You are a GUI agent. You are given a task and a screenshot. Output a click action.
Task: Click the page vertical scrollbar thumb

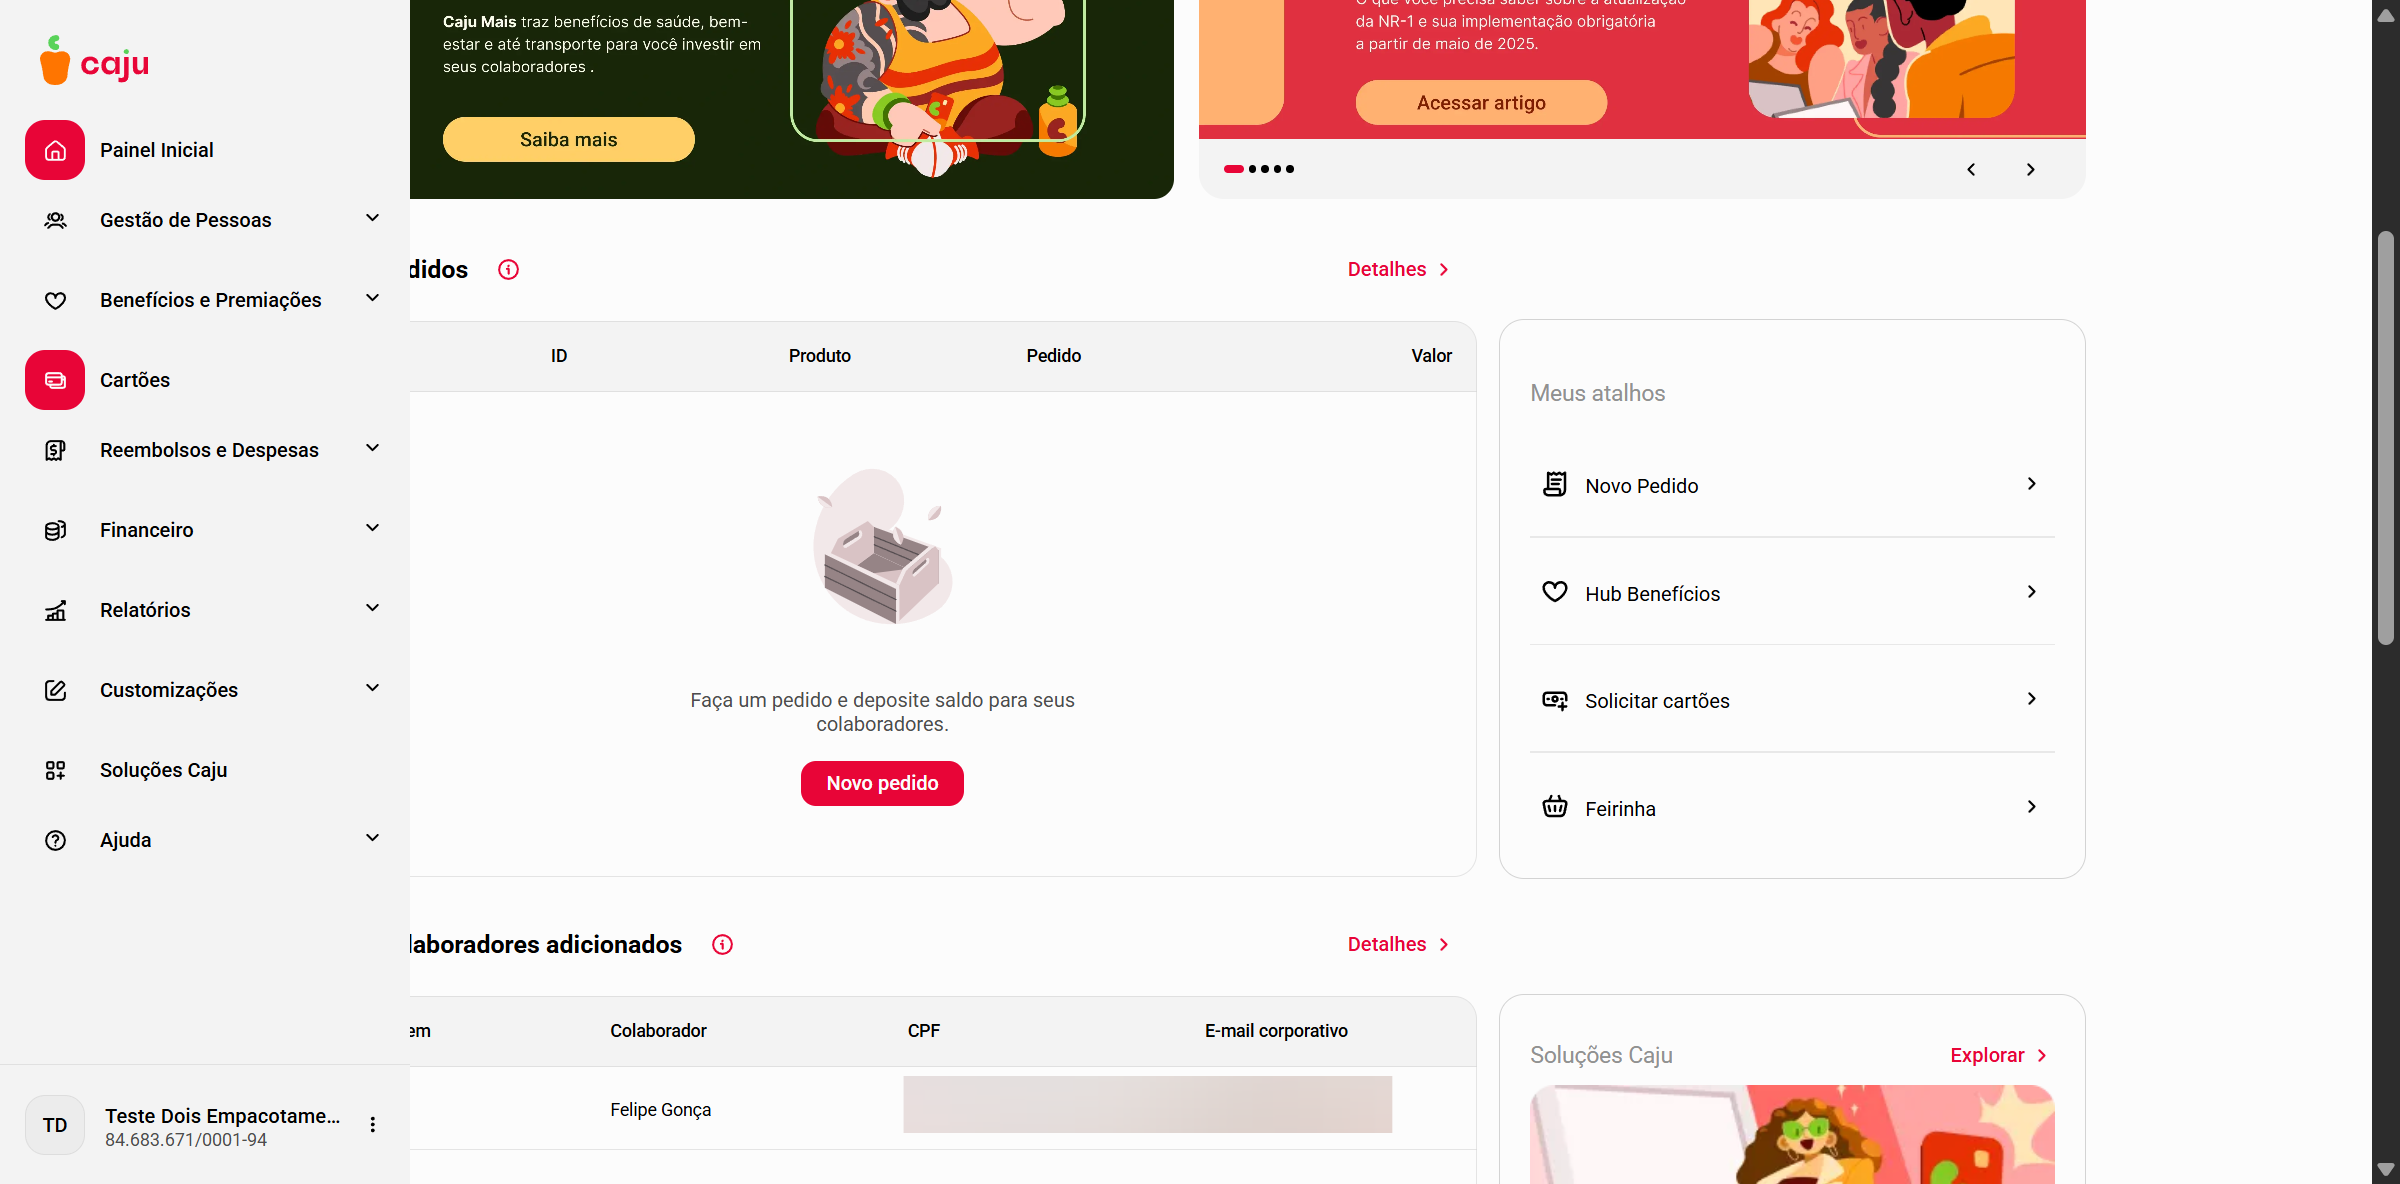tap(2386, 438)
